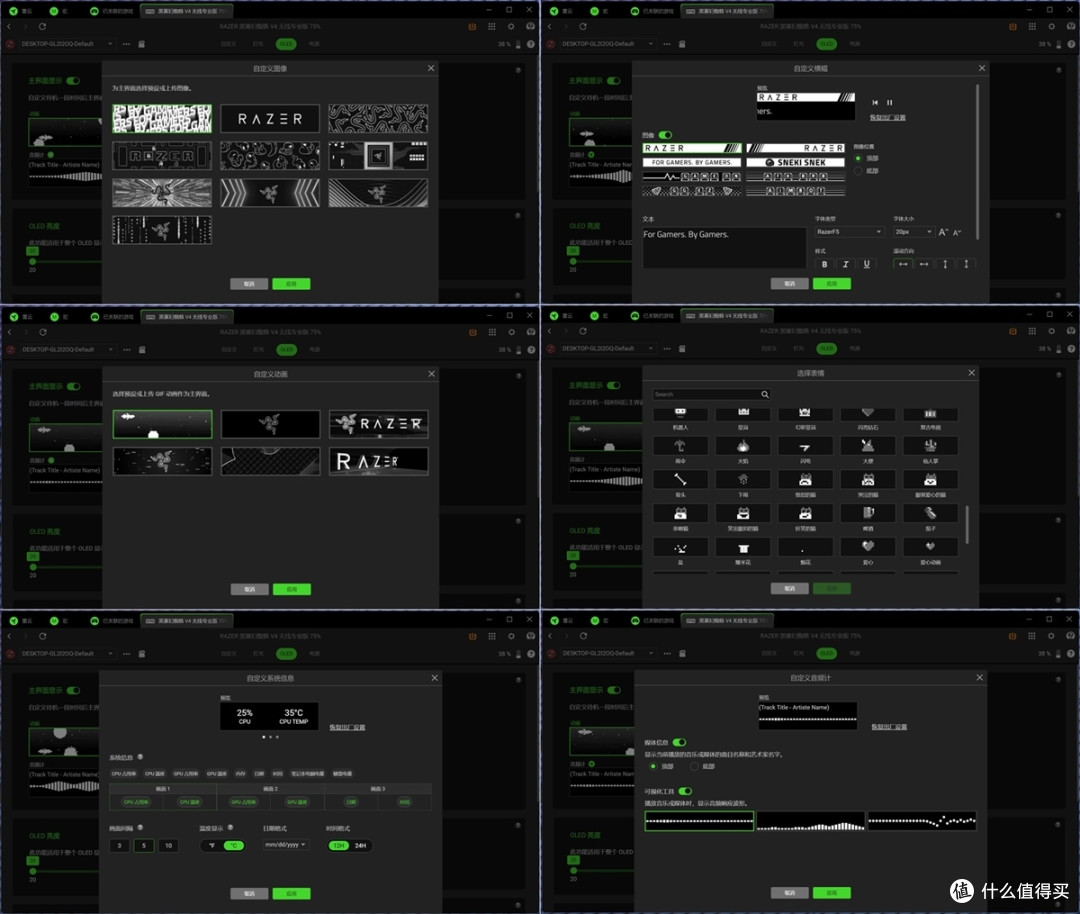Screen dimensions: 1080x914
Task: Select the beer mug emoji
Action: pos(868,513)
